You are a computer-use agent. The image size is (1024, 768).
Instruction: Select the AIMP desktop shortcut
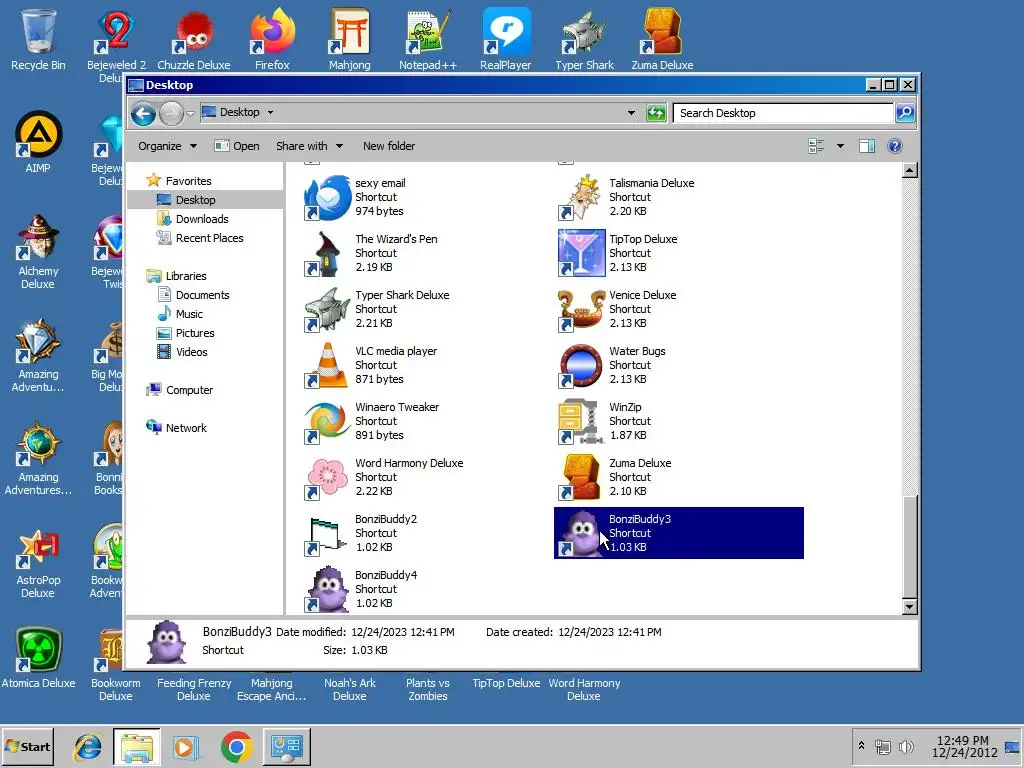[38, 142]
